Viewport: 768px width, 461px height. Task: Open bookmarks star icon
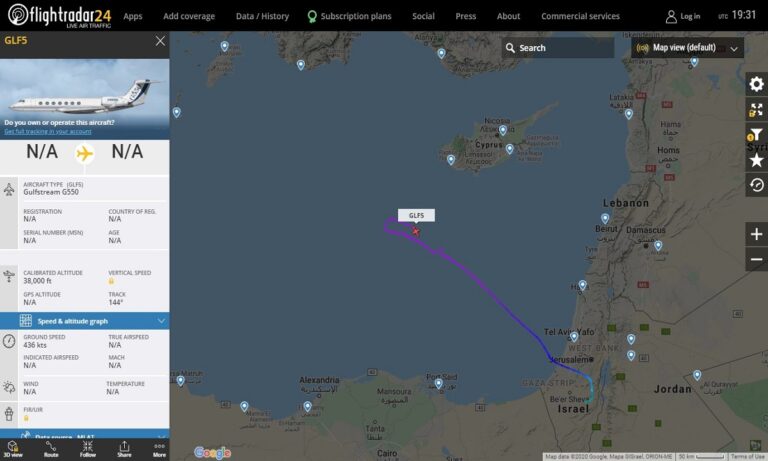tap(756, 160)
